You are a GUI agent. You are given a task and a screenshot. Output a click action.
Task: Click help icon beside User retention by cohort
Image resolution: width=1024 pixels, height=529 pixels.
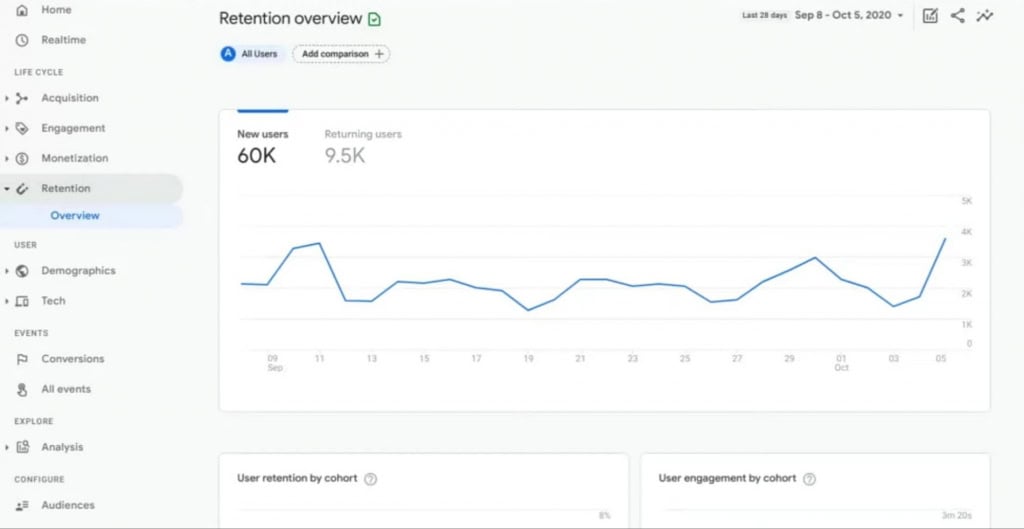pyautogui.click(x=371, y=479)
